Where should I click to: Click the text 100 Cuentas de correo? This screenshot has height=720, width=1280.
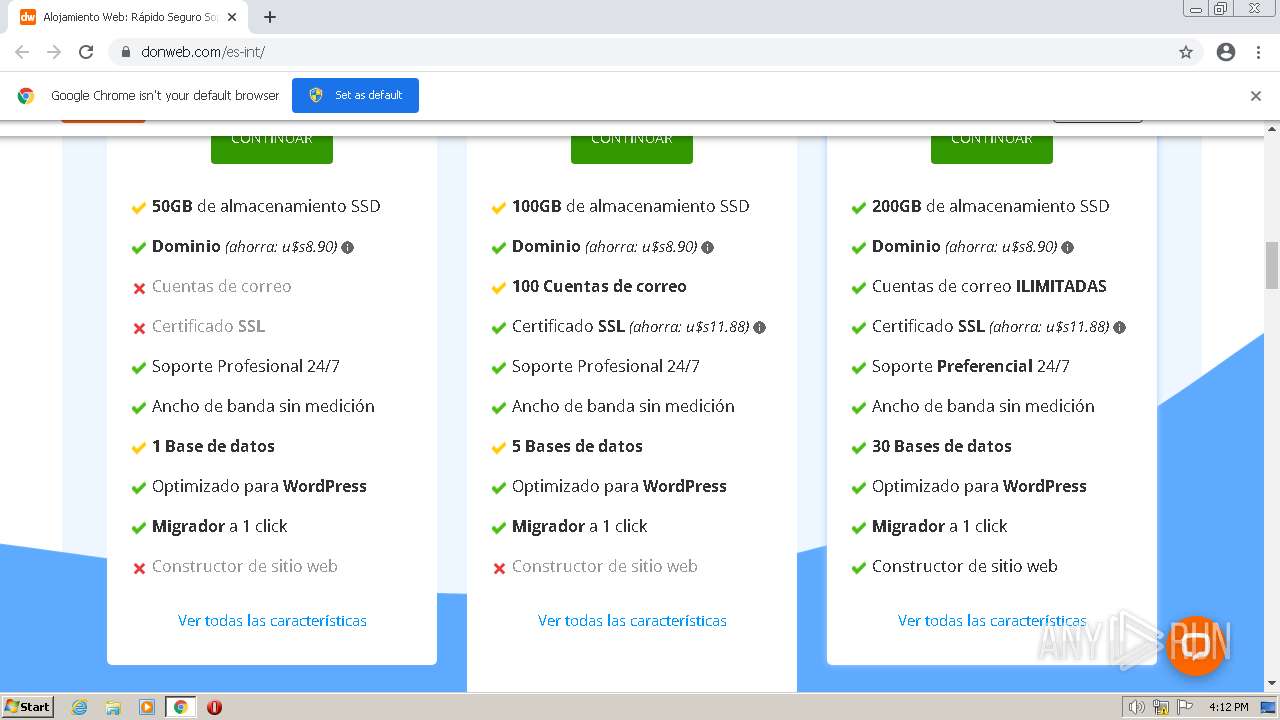(x=599, y=286)
